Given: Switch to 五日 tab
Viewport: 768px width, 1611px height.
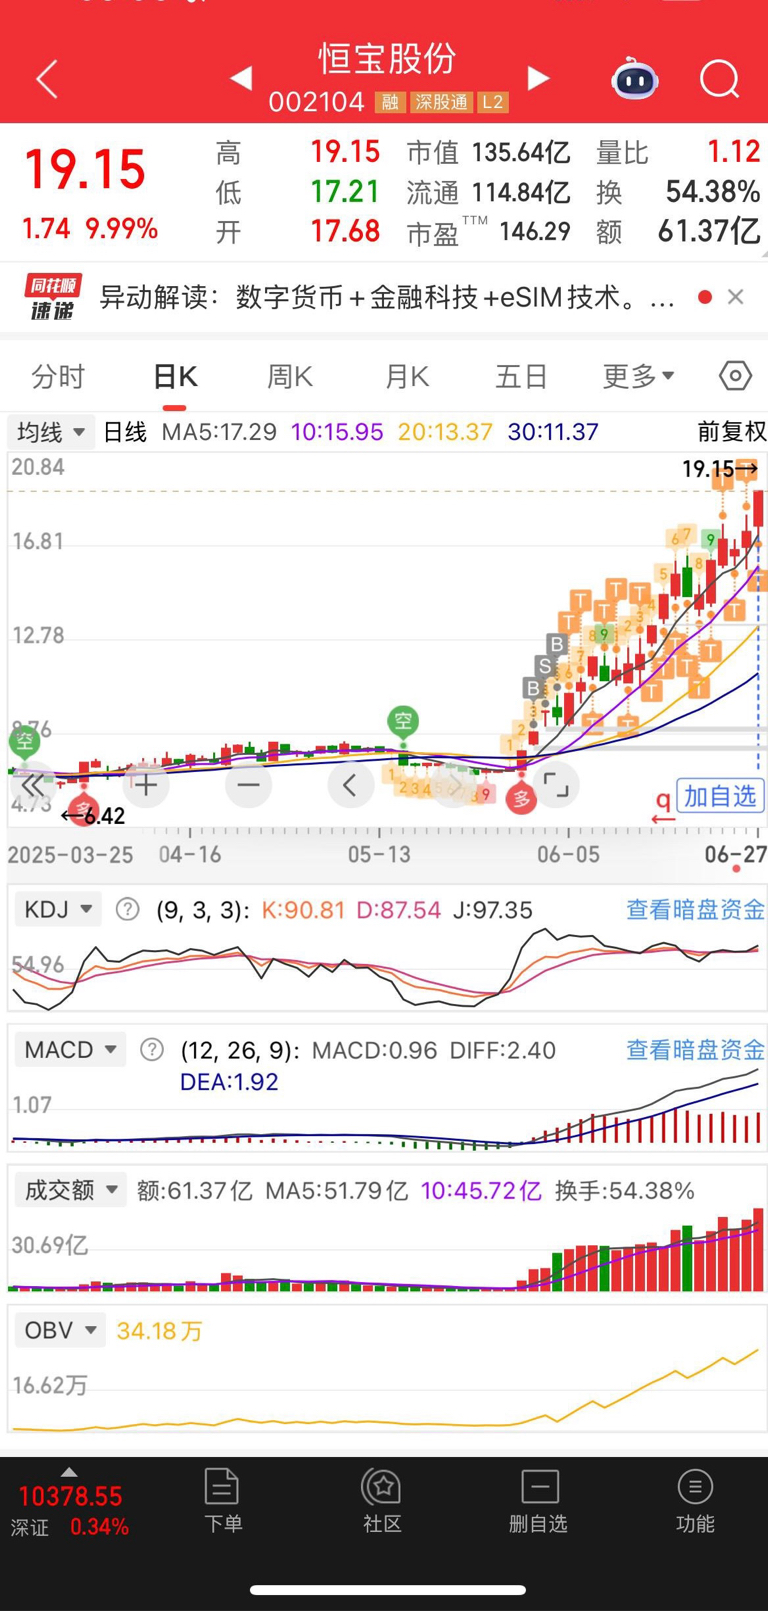Looking at the screenshot, I should (x=522, y=377).
